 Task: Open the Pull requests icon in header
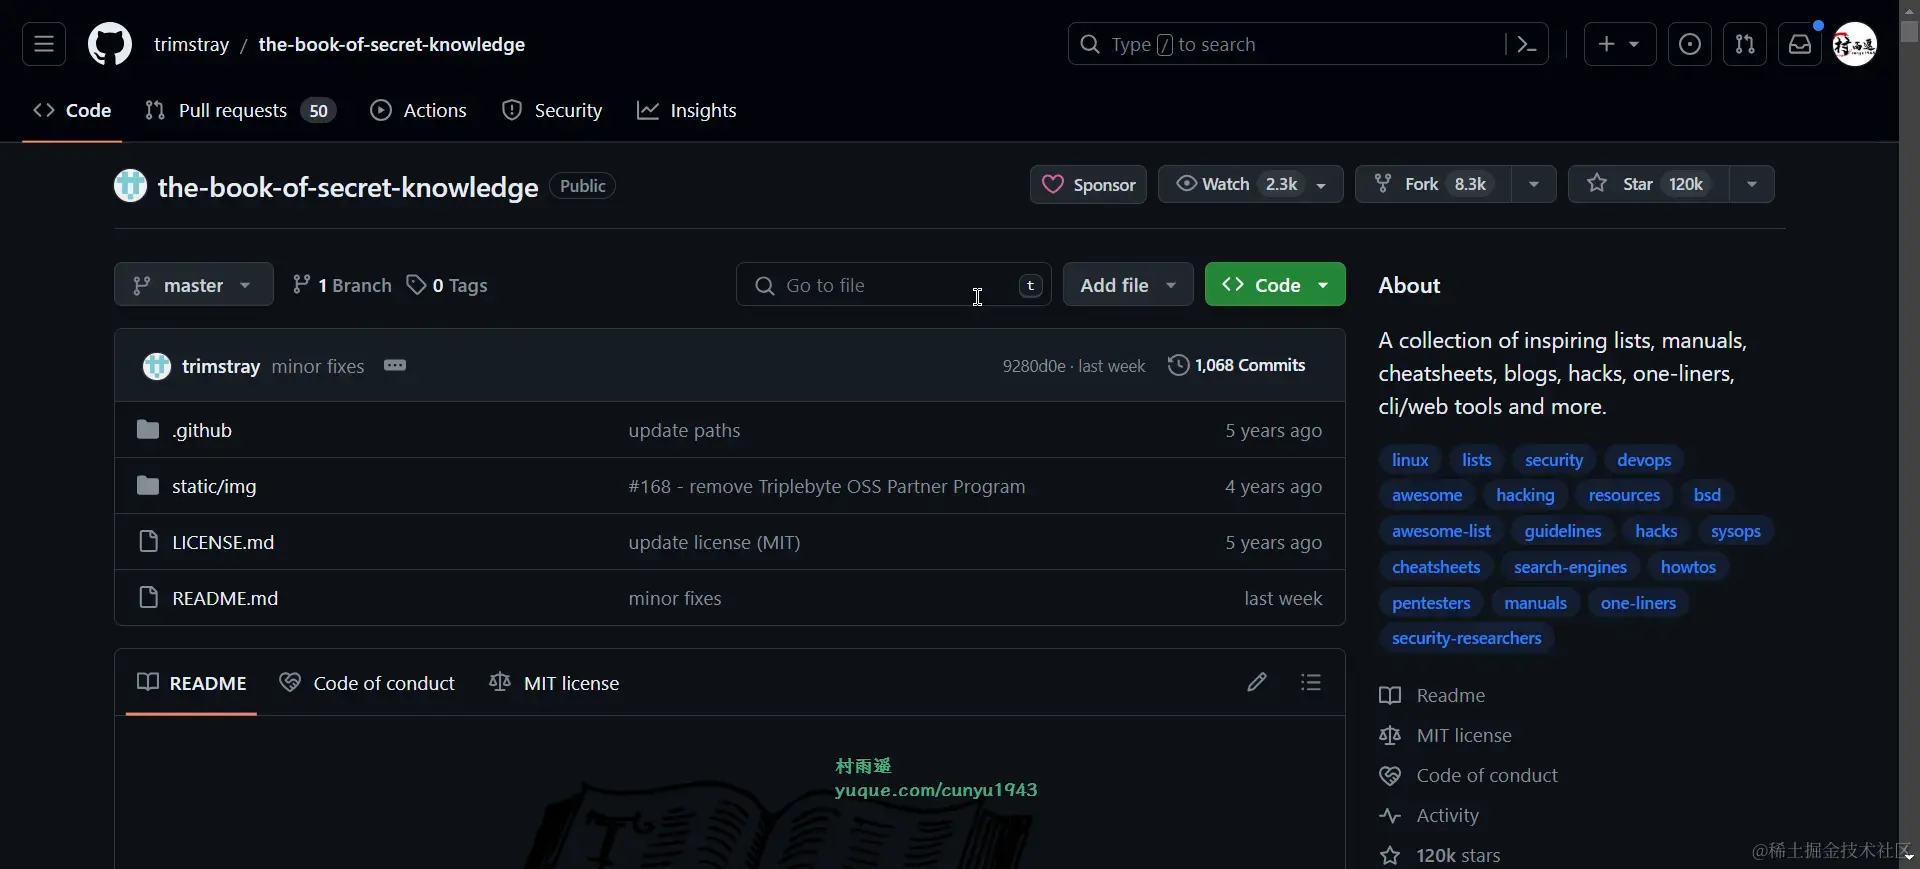pos(1745,44)
